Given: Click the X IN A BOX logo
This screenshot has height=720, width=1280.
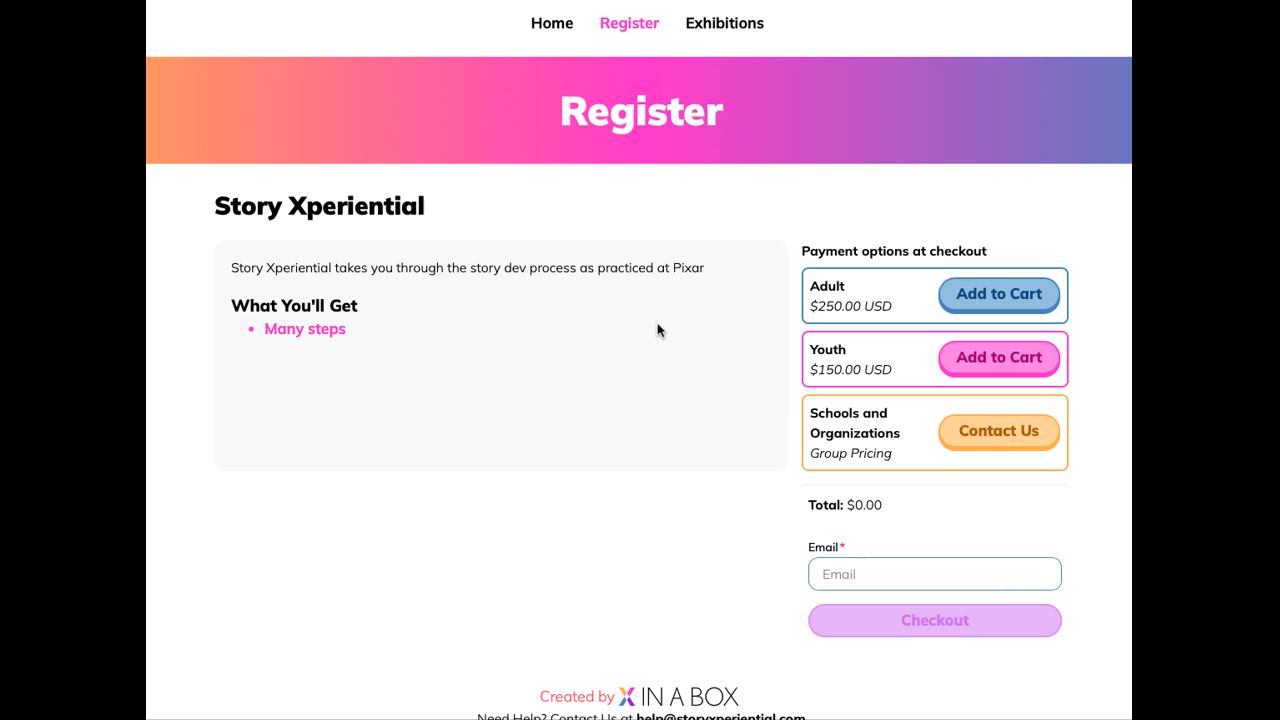Looking at the screenshot, I should coord(678,696).
